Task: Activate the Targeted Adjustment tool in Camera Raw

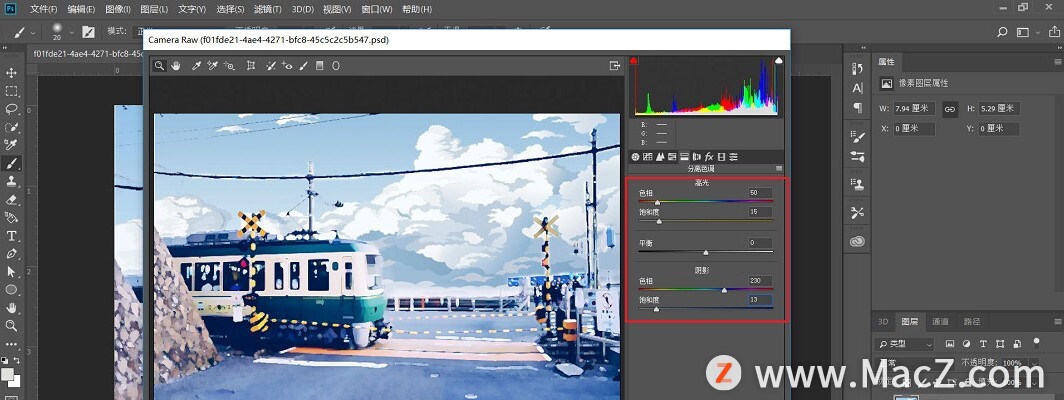Action: (229, 66)
